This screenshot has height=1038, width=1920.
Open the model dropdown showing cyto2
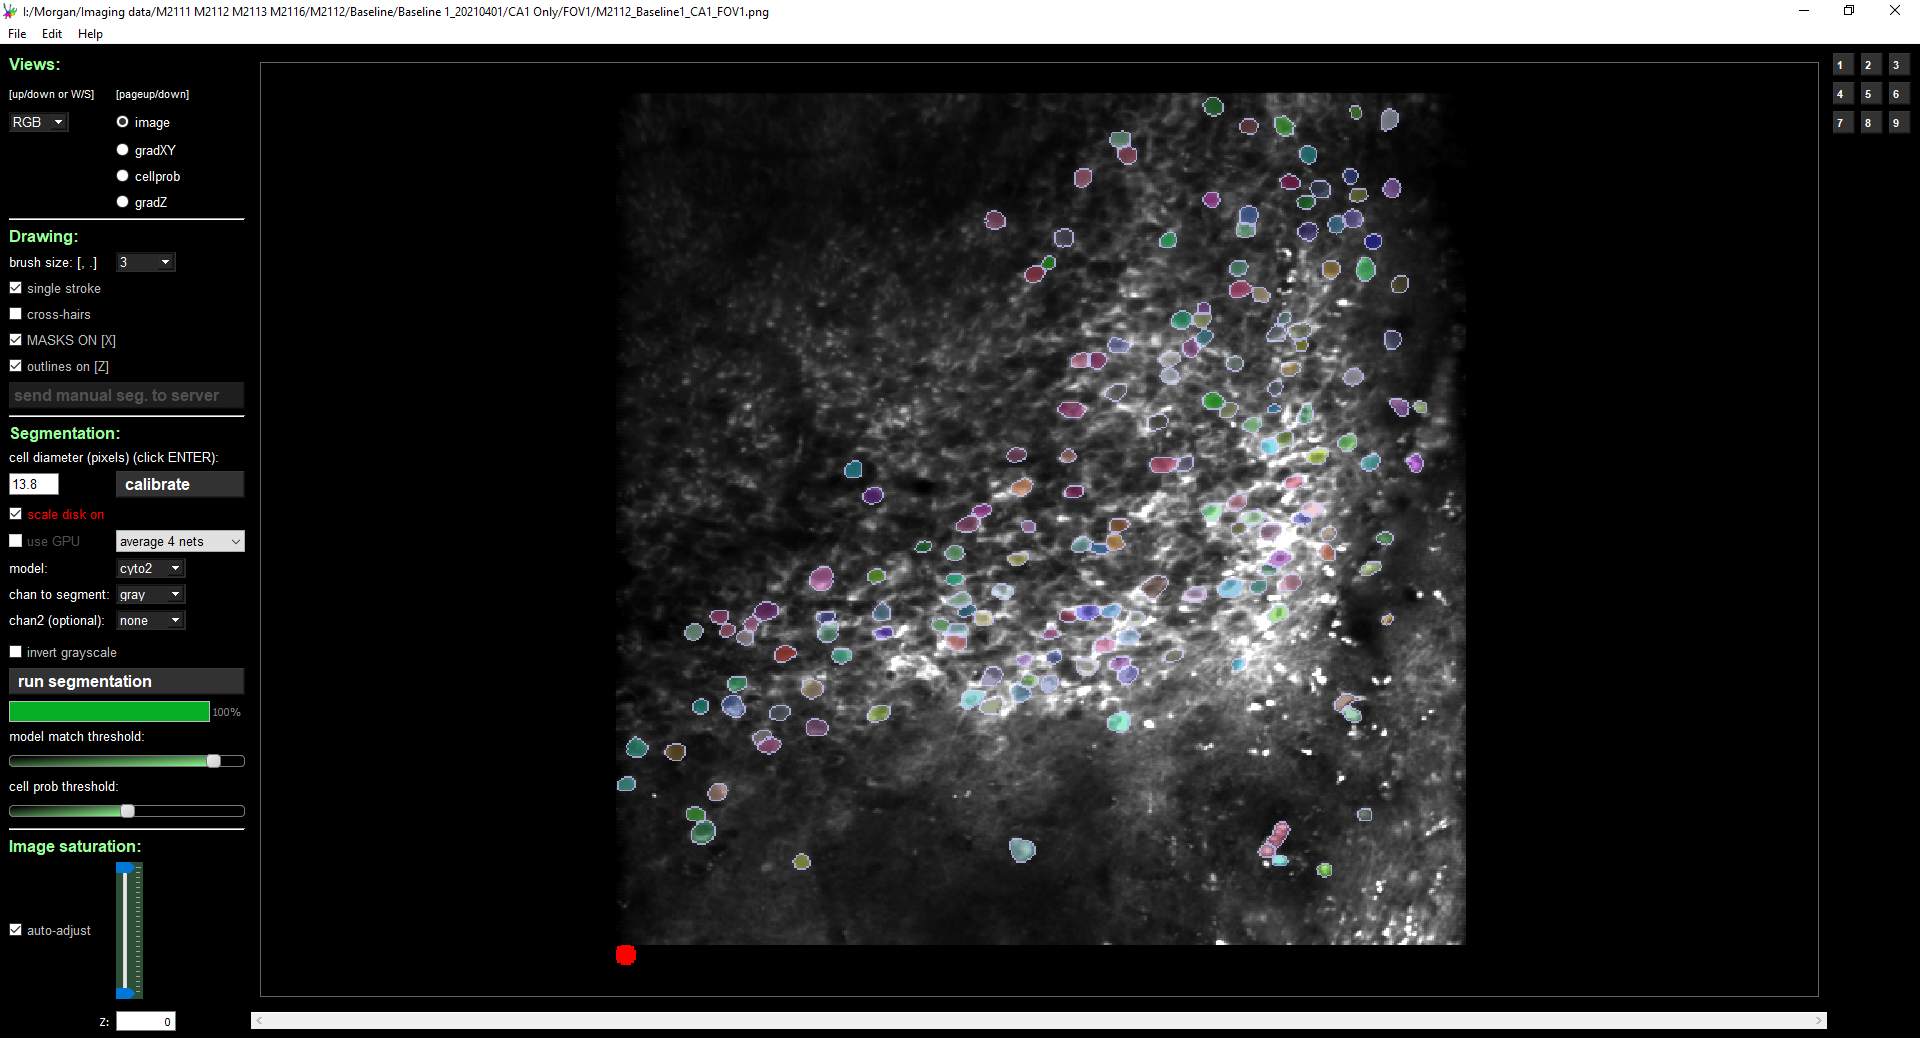coord(149,568)
